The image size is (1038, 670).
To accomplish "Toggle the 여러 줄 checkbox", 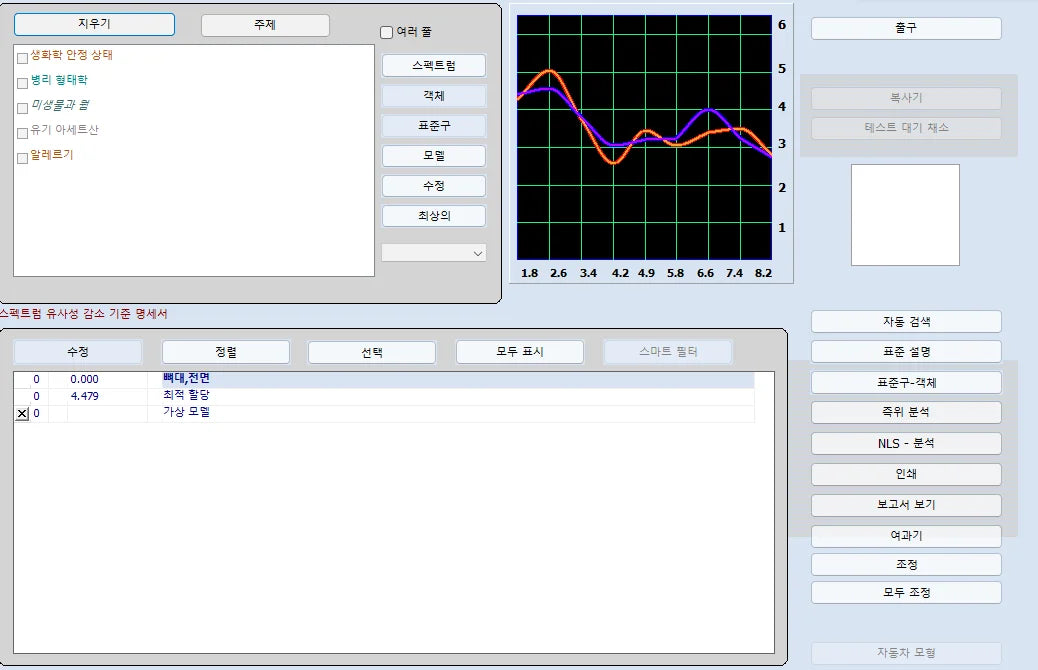I will (x=387, y=32).
